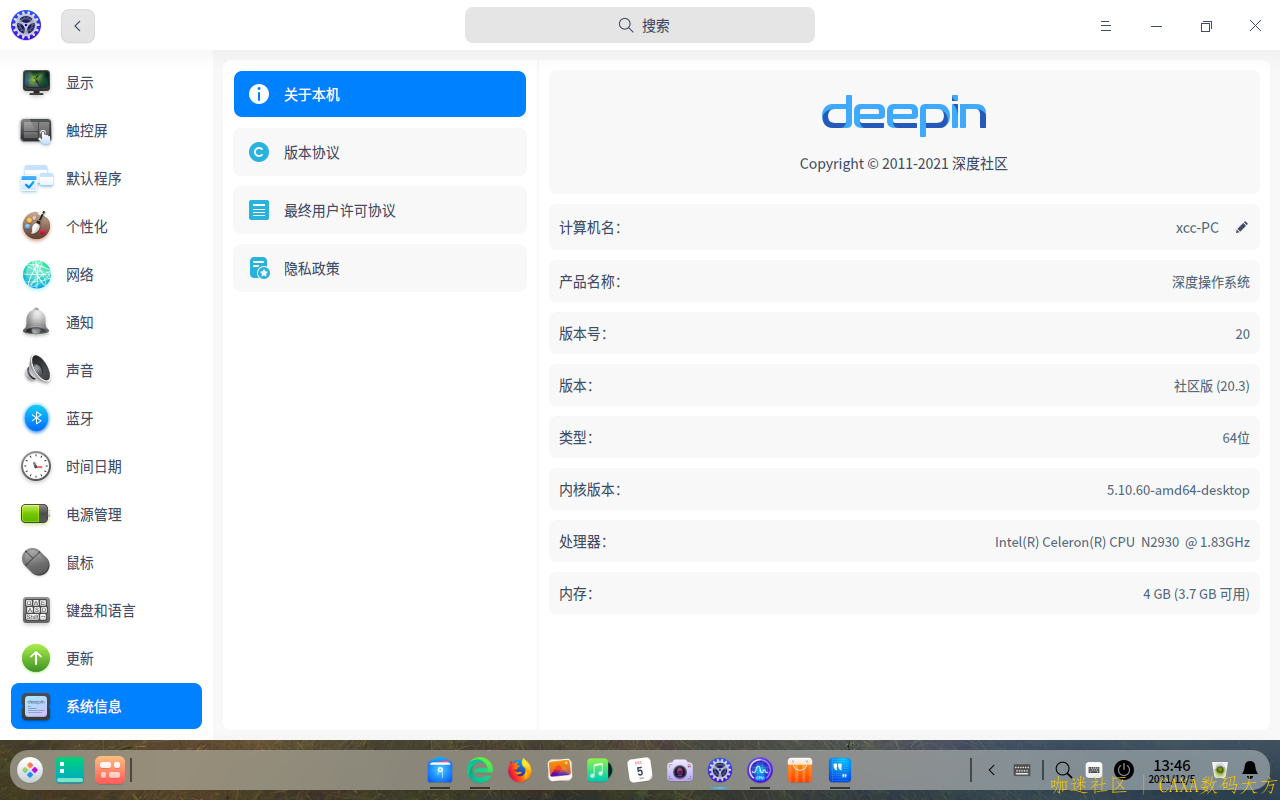Open the Camera/screenshot app in dock
1280x800 pixels.
(x=680, y=770)
